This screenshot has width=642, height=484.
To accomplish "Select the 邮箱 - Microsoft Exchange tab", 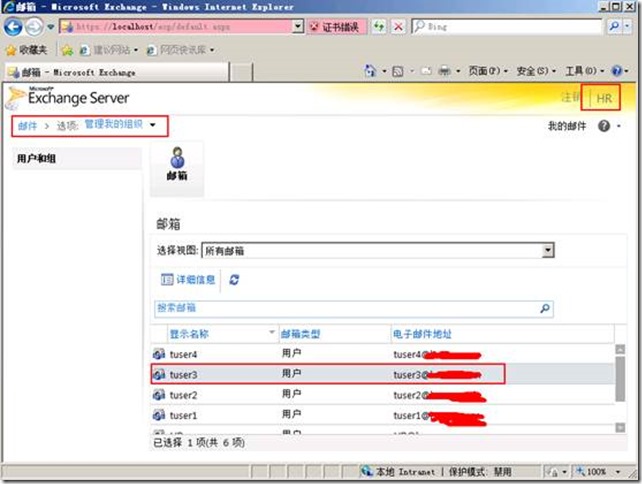I will click(117, 72).
